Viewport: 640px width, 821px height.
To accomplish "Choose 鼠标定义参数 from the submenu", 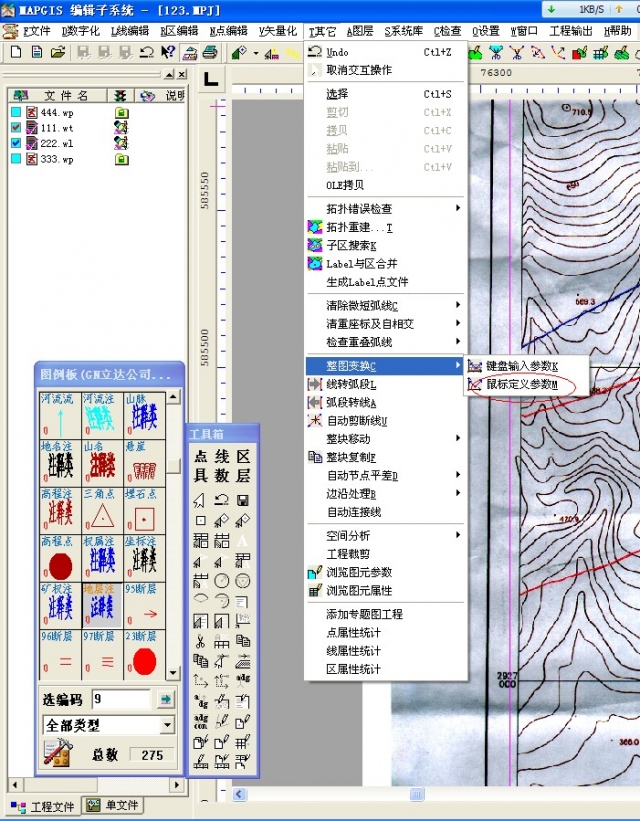I will point(520,384).
